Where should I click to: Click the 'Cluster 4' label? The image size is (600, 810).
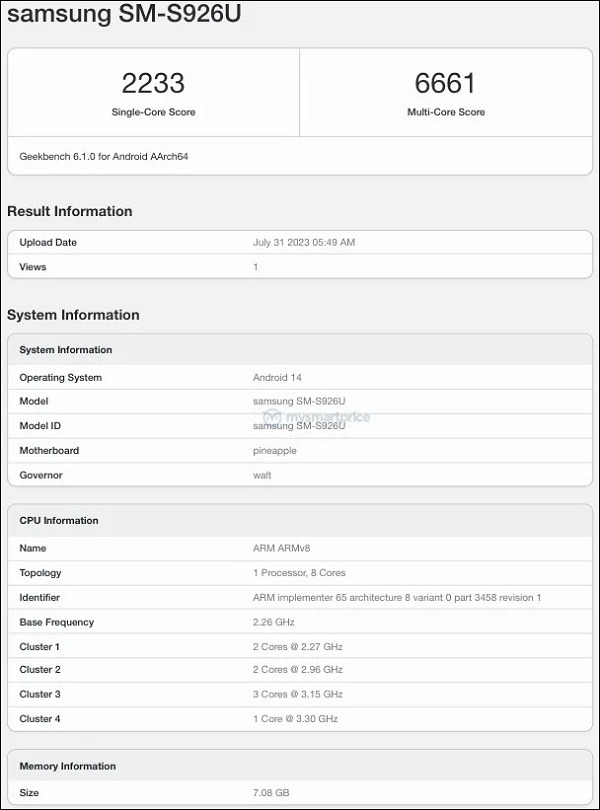click(x=40, y=719)
